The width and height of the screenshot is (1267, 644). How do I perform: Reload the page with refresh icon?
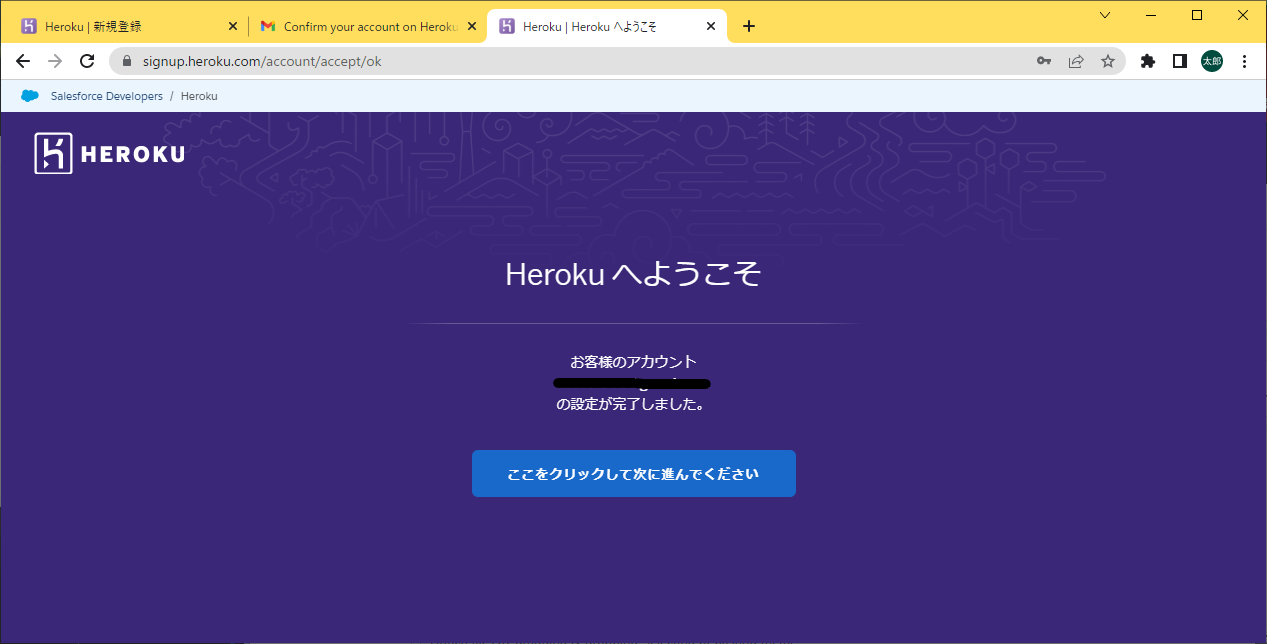tap(87, 61)
